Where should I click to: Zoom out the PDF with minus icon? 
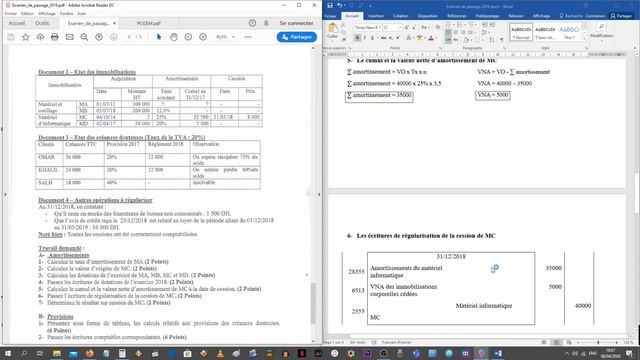(x=188, y=37)
